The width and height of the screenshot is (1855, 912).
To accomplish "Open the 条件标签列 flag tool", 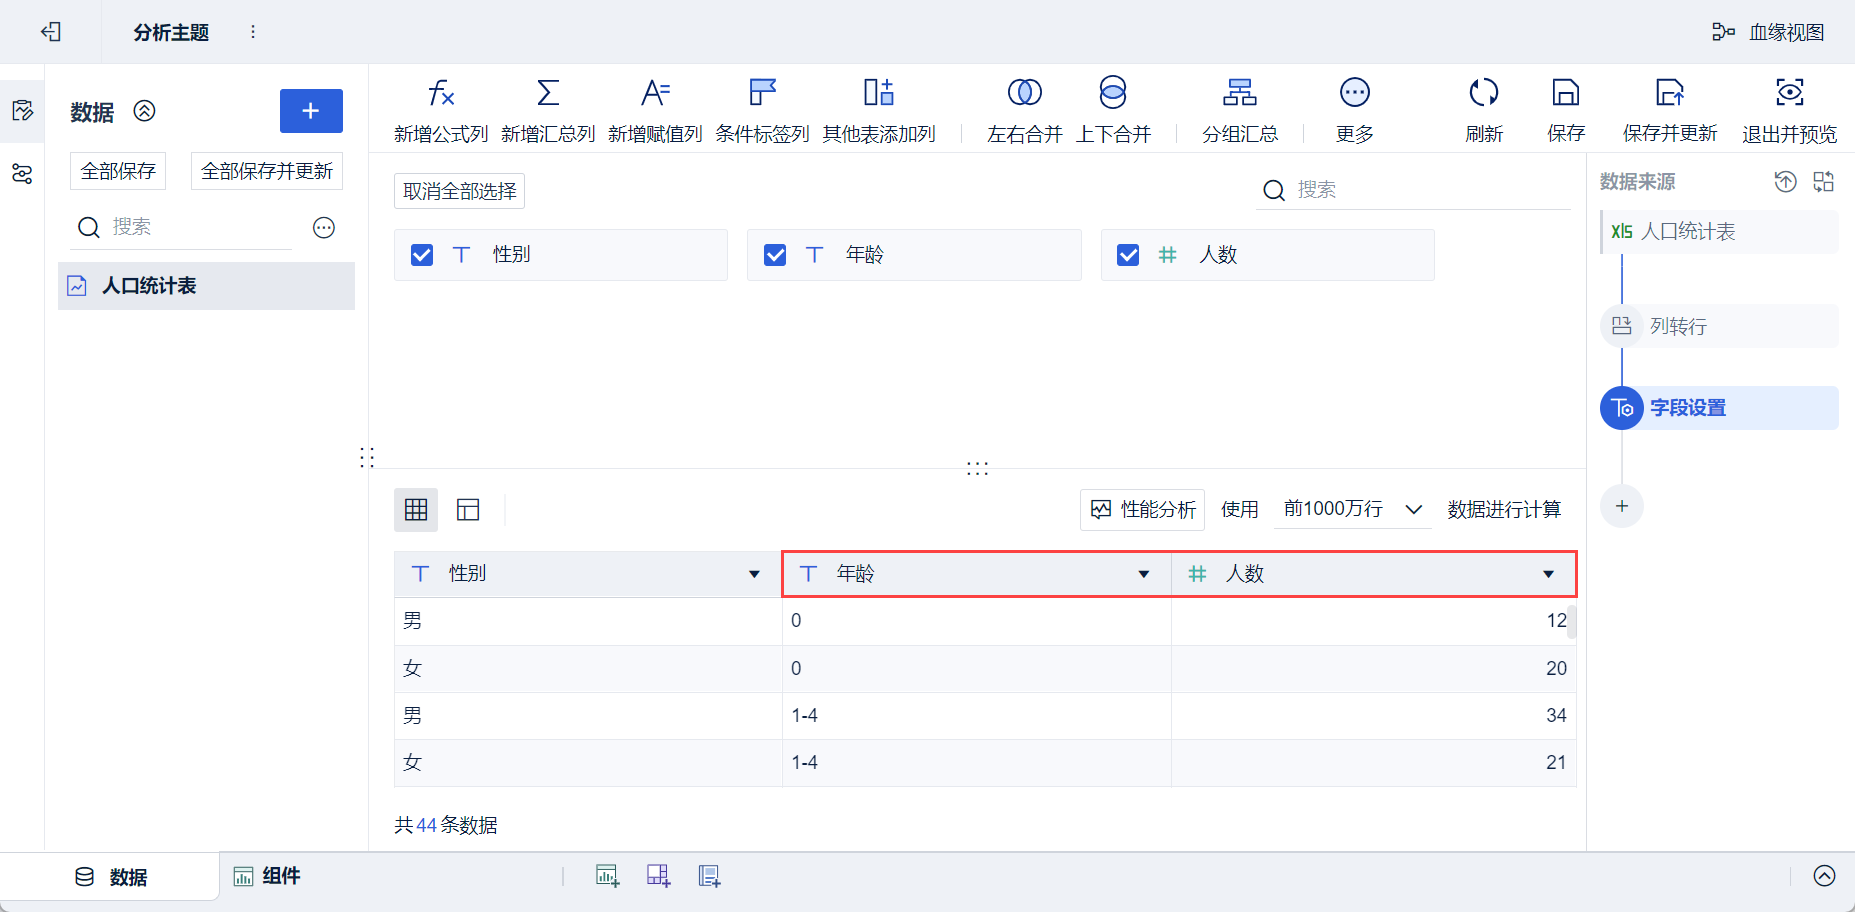I will pos(762,93).
